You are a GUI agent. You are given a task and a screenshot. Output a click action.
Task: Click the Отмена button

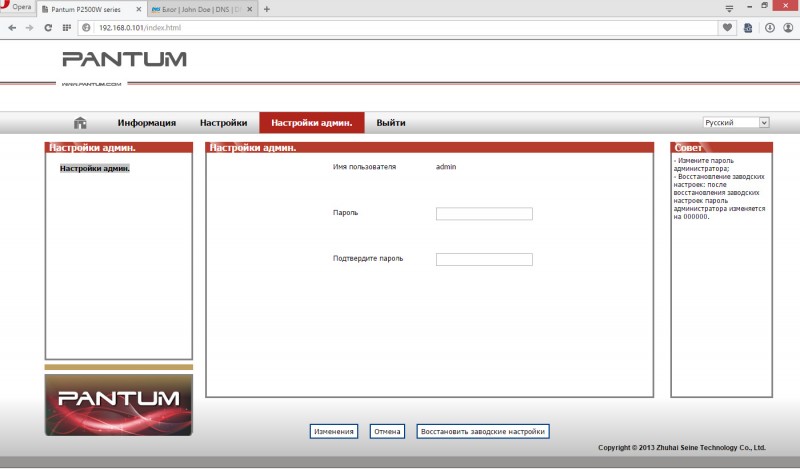[x=386, y=432]
